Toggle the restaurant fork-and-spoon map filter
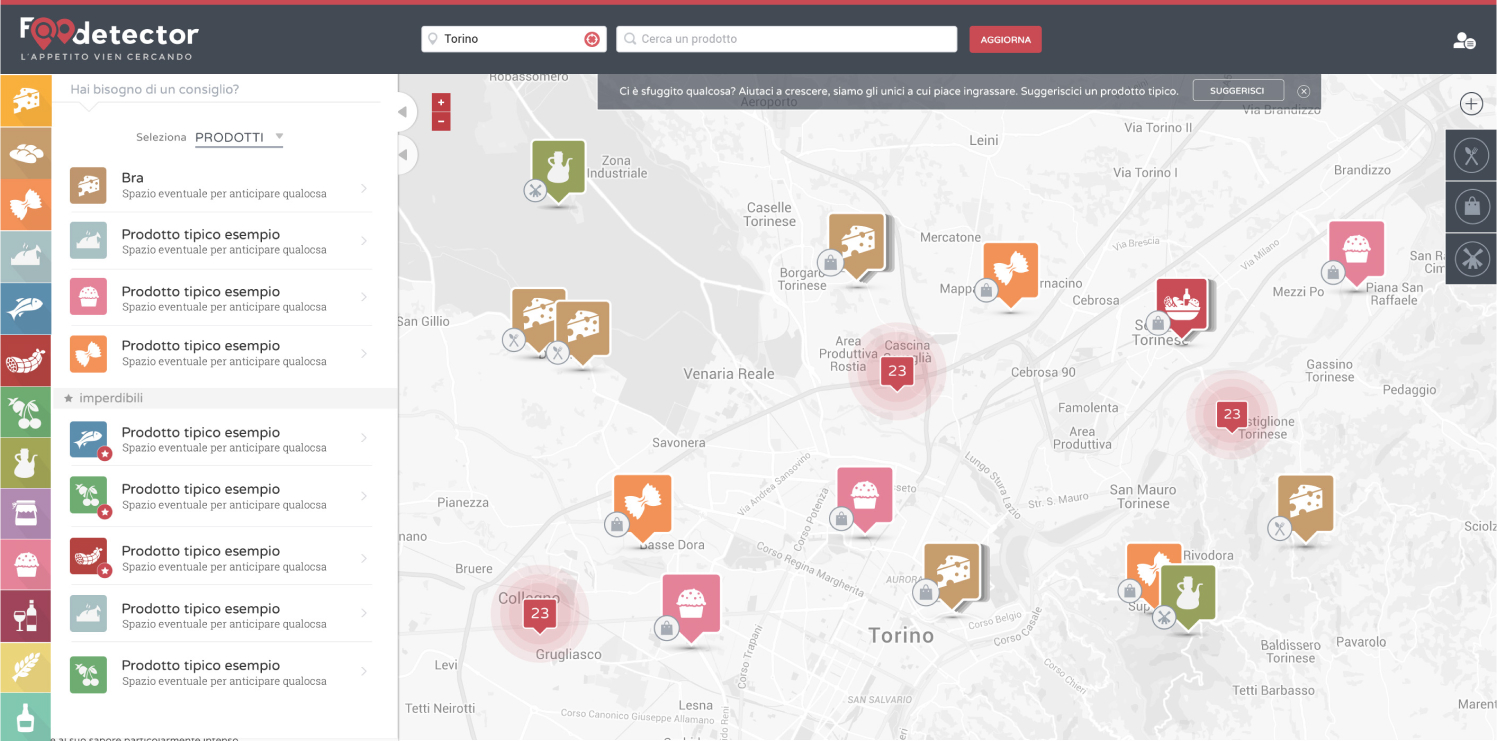The height and width of the screenshot is (741, 1497). pos(1471,155)
